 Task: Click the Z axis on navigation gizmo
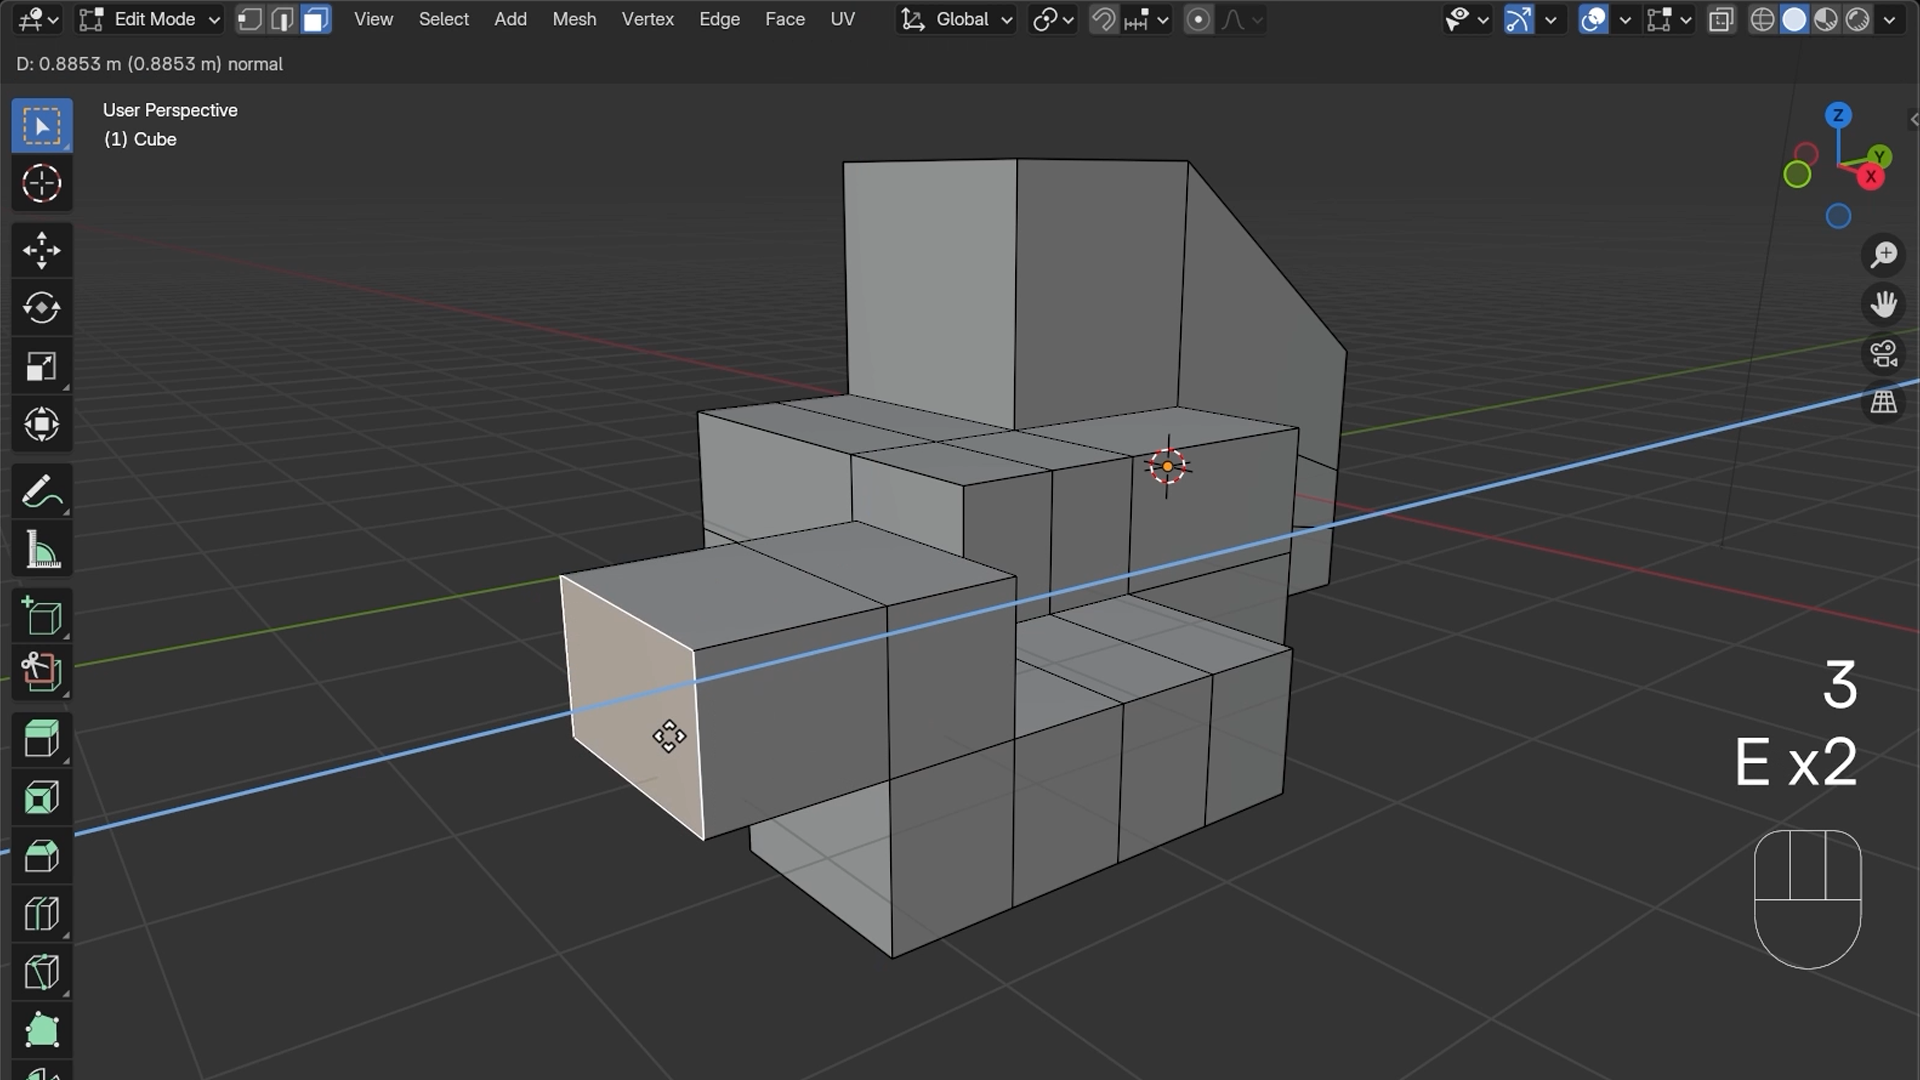tap(1838, 115)
